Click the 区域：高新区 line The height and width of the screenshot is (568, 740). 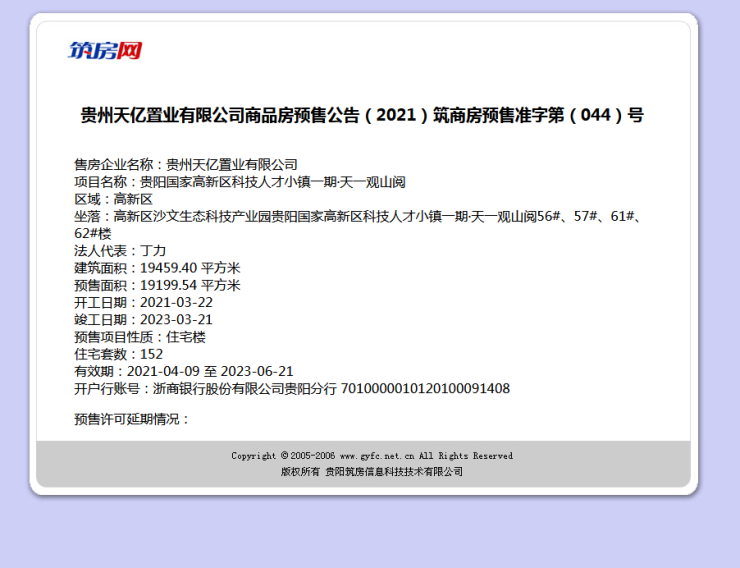click(113, 199)
